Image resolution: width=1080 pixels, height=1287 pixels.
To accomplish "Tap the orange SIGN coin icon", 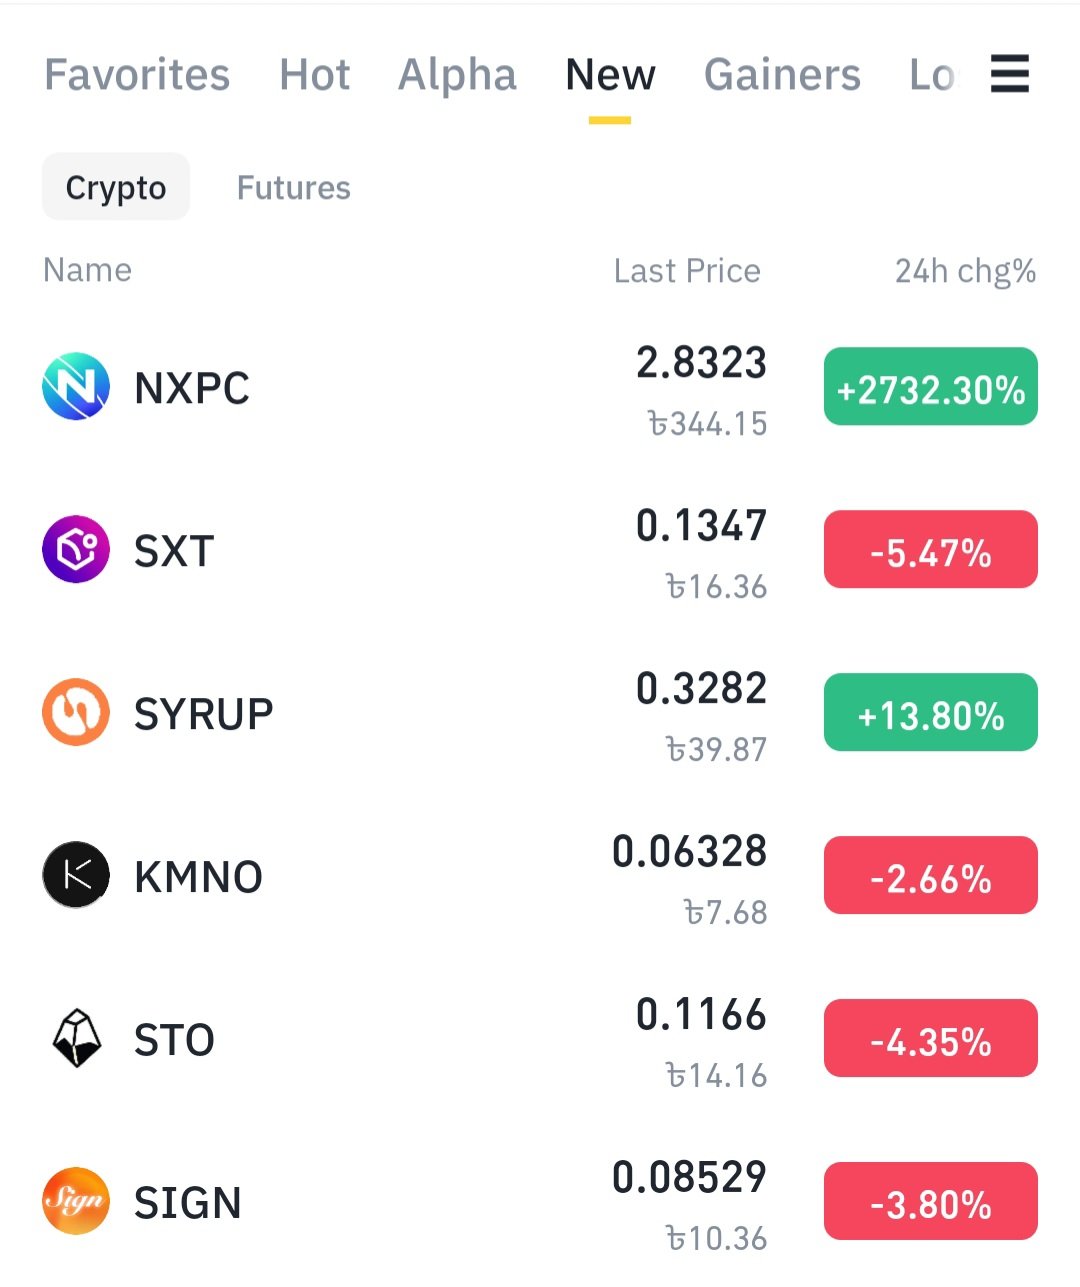I will [76, 1201].
